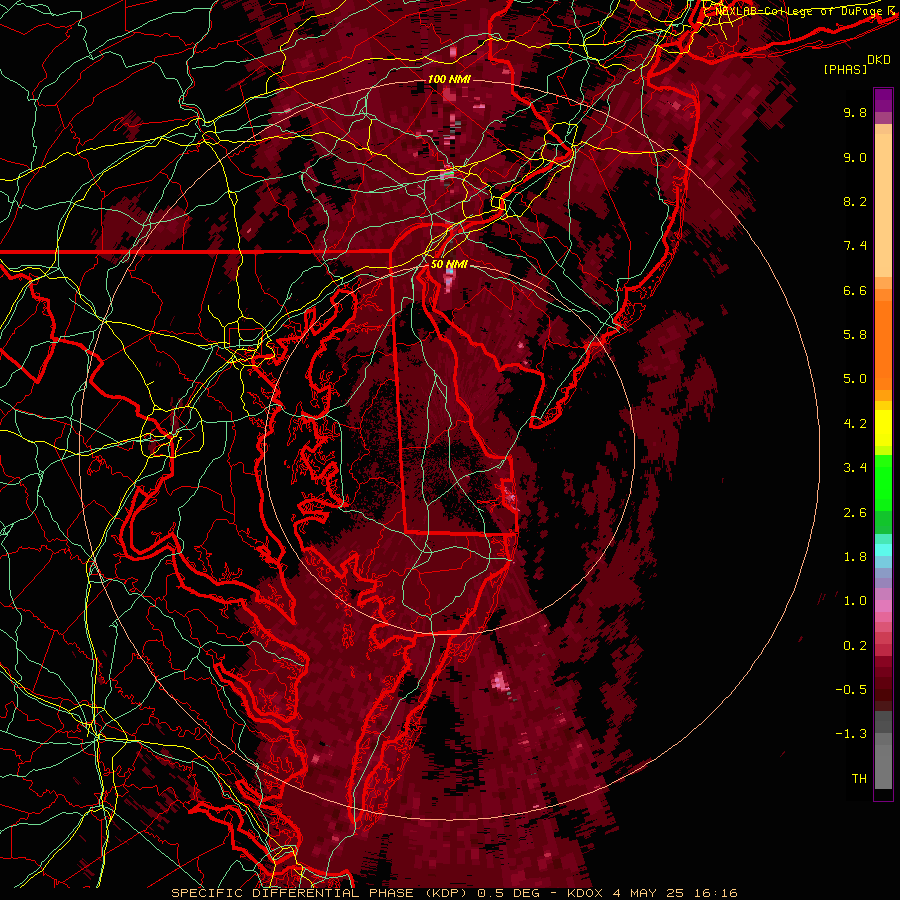This screenshot has height=900, width=900.
Task: Click the 8.2 value on the color scale
Action: pos(855,201)
